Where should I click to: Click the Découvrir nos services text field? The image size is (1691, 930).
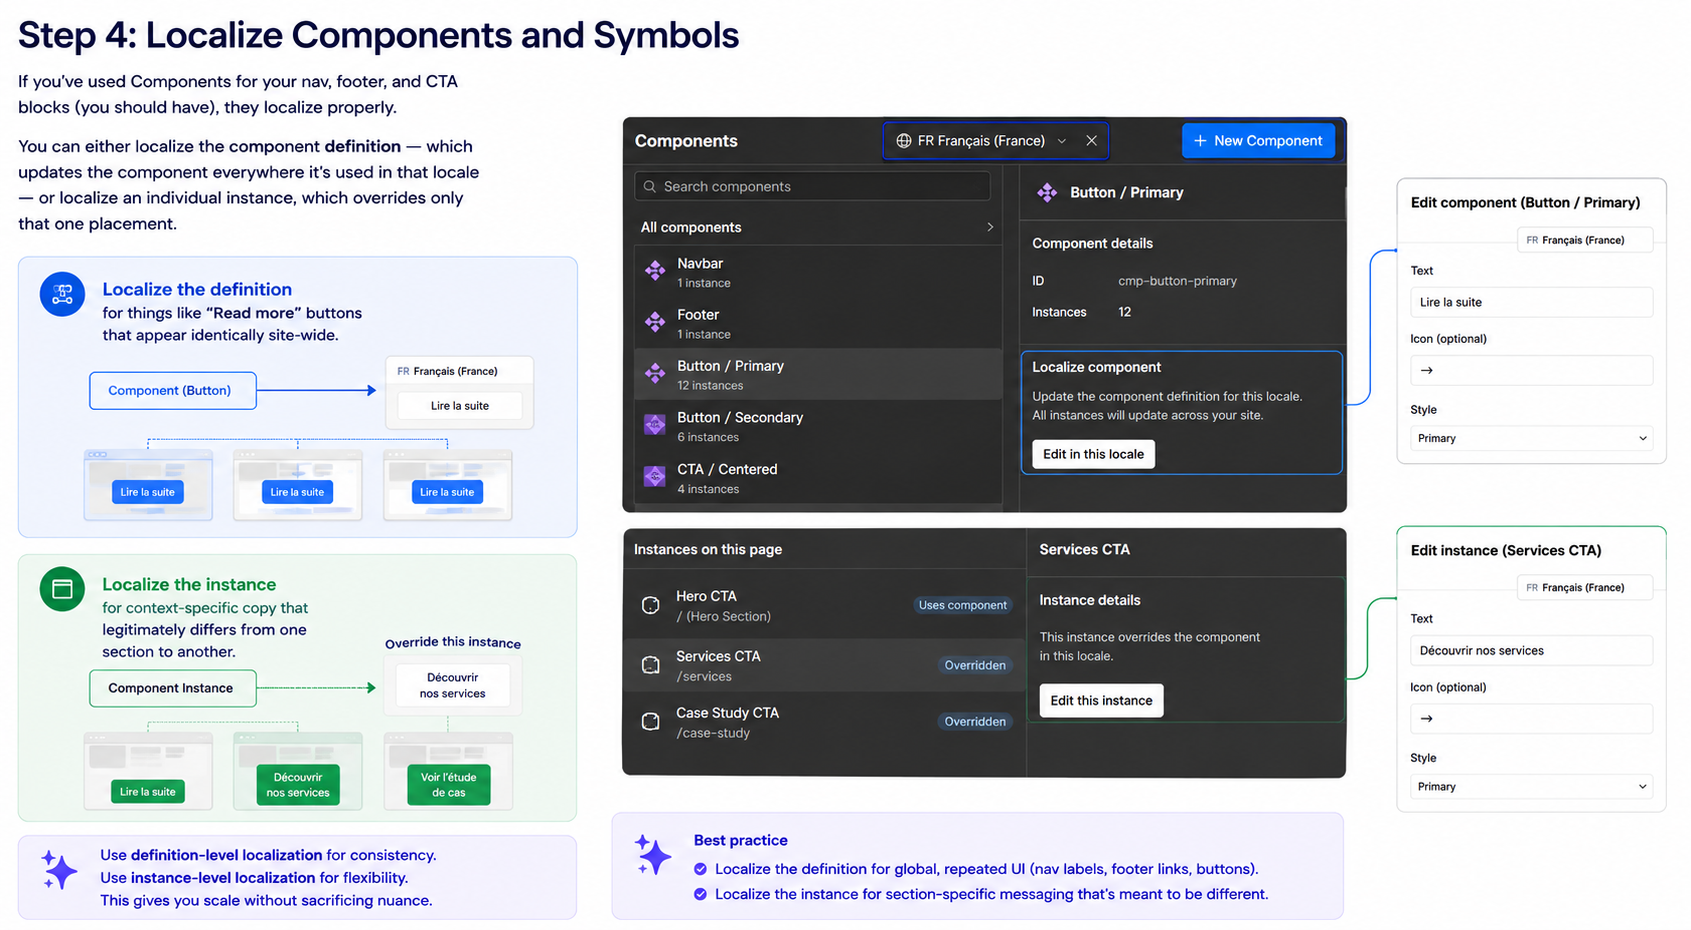click(1531, 650)
